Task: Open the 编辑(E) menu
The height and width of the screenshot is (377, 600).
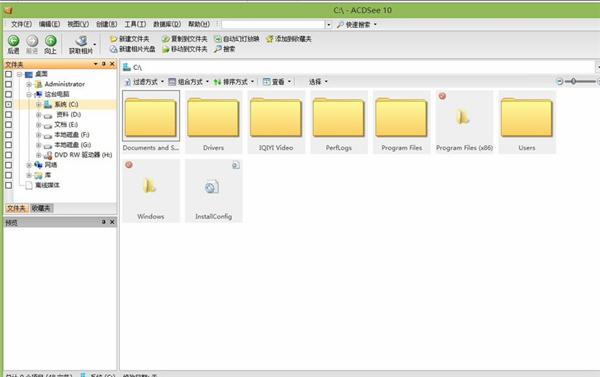Action: click(x=49, y=24)
